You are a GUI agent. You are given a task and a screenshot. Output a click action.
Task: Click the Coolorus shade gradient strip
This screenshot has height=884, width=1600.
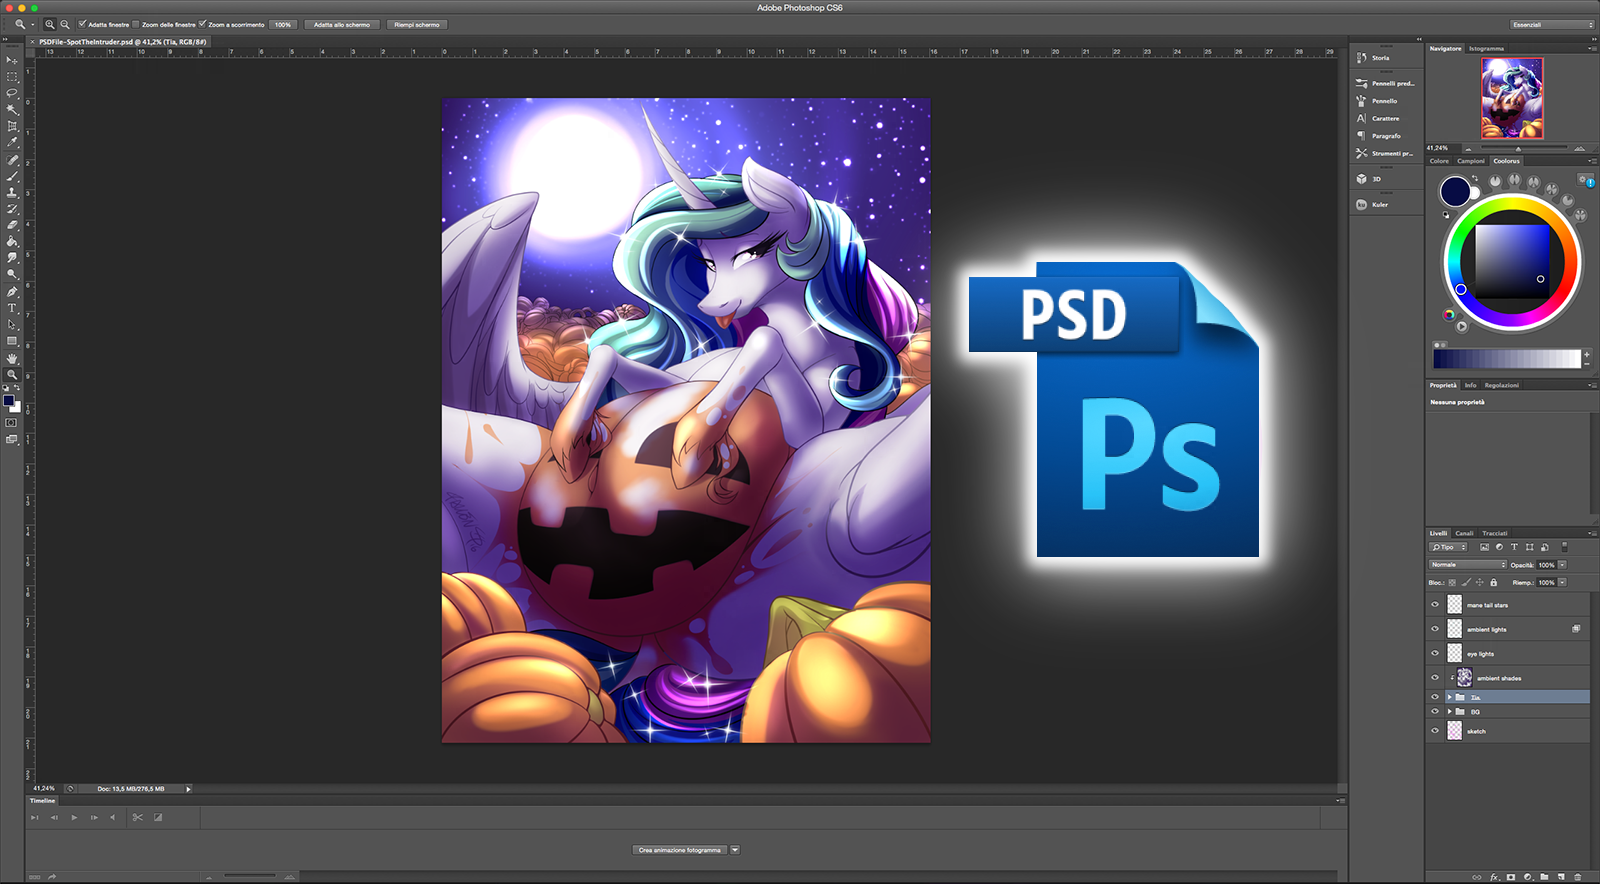coord(1507,358)
